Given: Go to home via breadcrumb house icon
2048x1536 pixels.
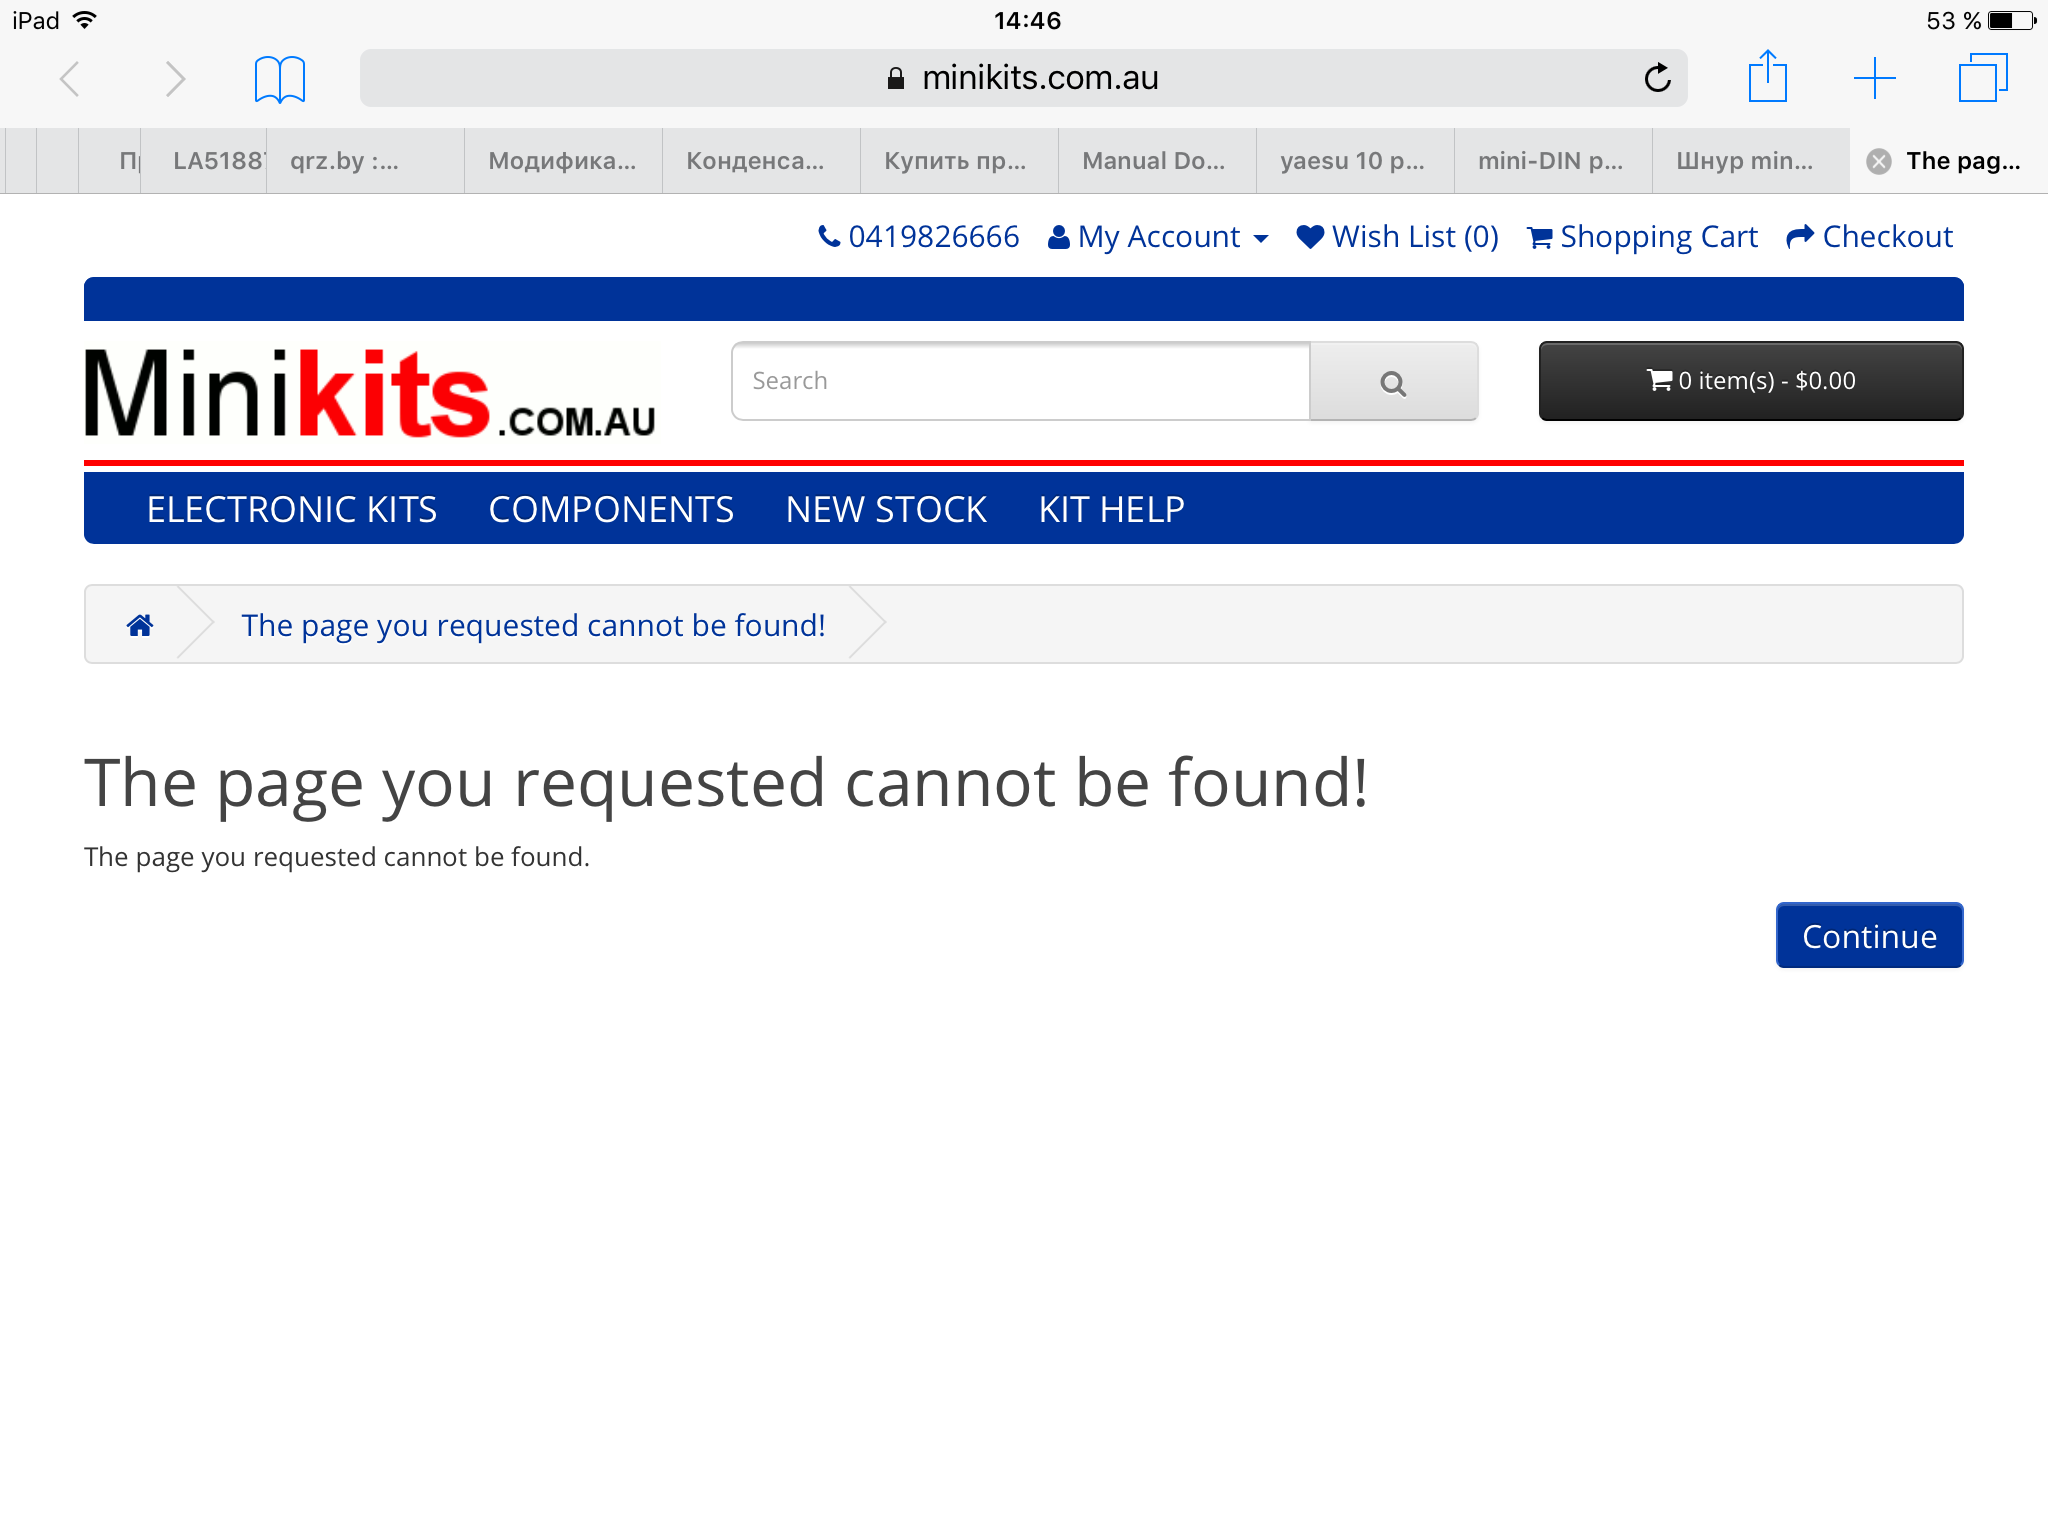Looking at the screenshot, I should coord(140,625).
